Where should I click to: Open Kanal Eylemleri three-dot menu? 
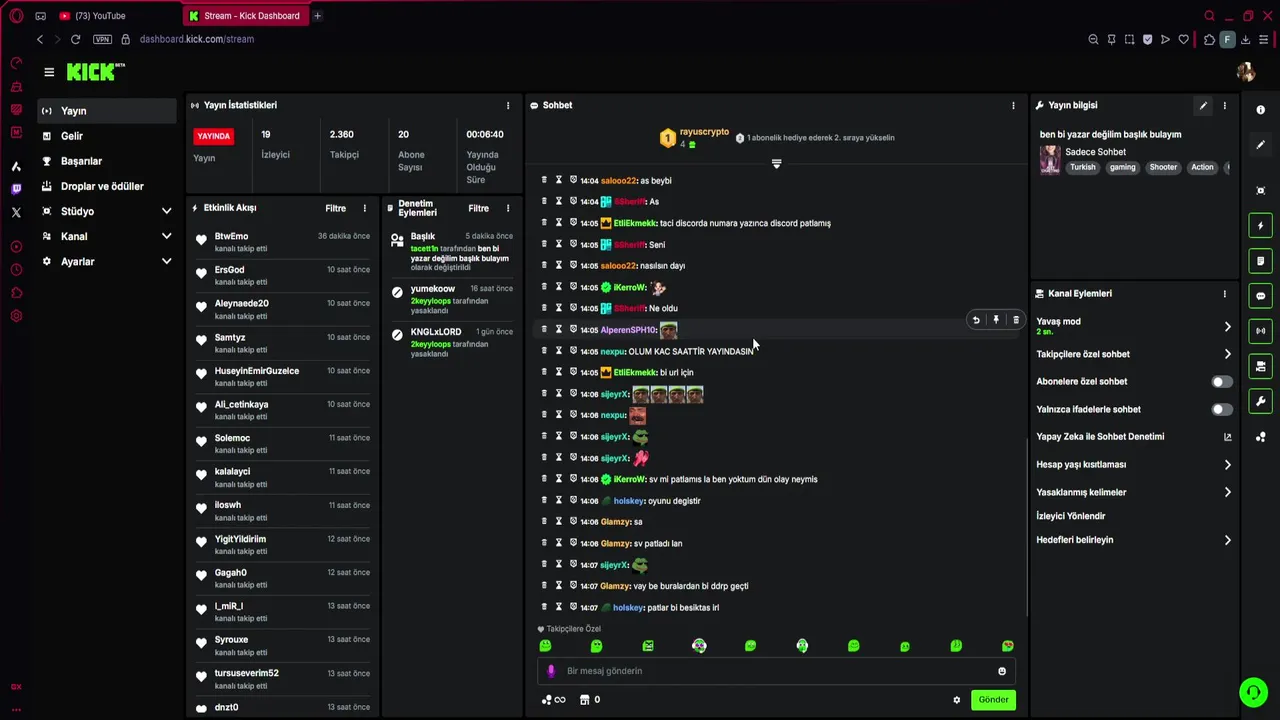[1224, 294]
